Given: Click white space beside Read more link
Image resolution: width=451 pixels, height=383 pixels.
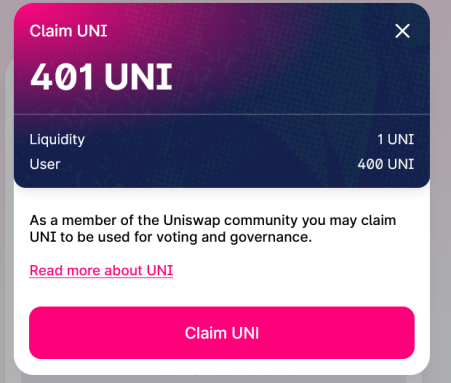Looking at the screenshot, I should [293, 270].
